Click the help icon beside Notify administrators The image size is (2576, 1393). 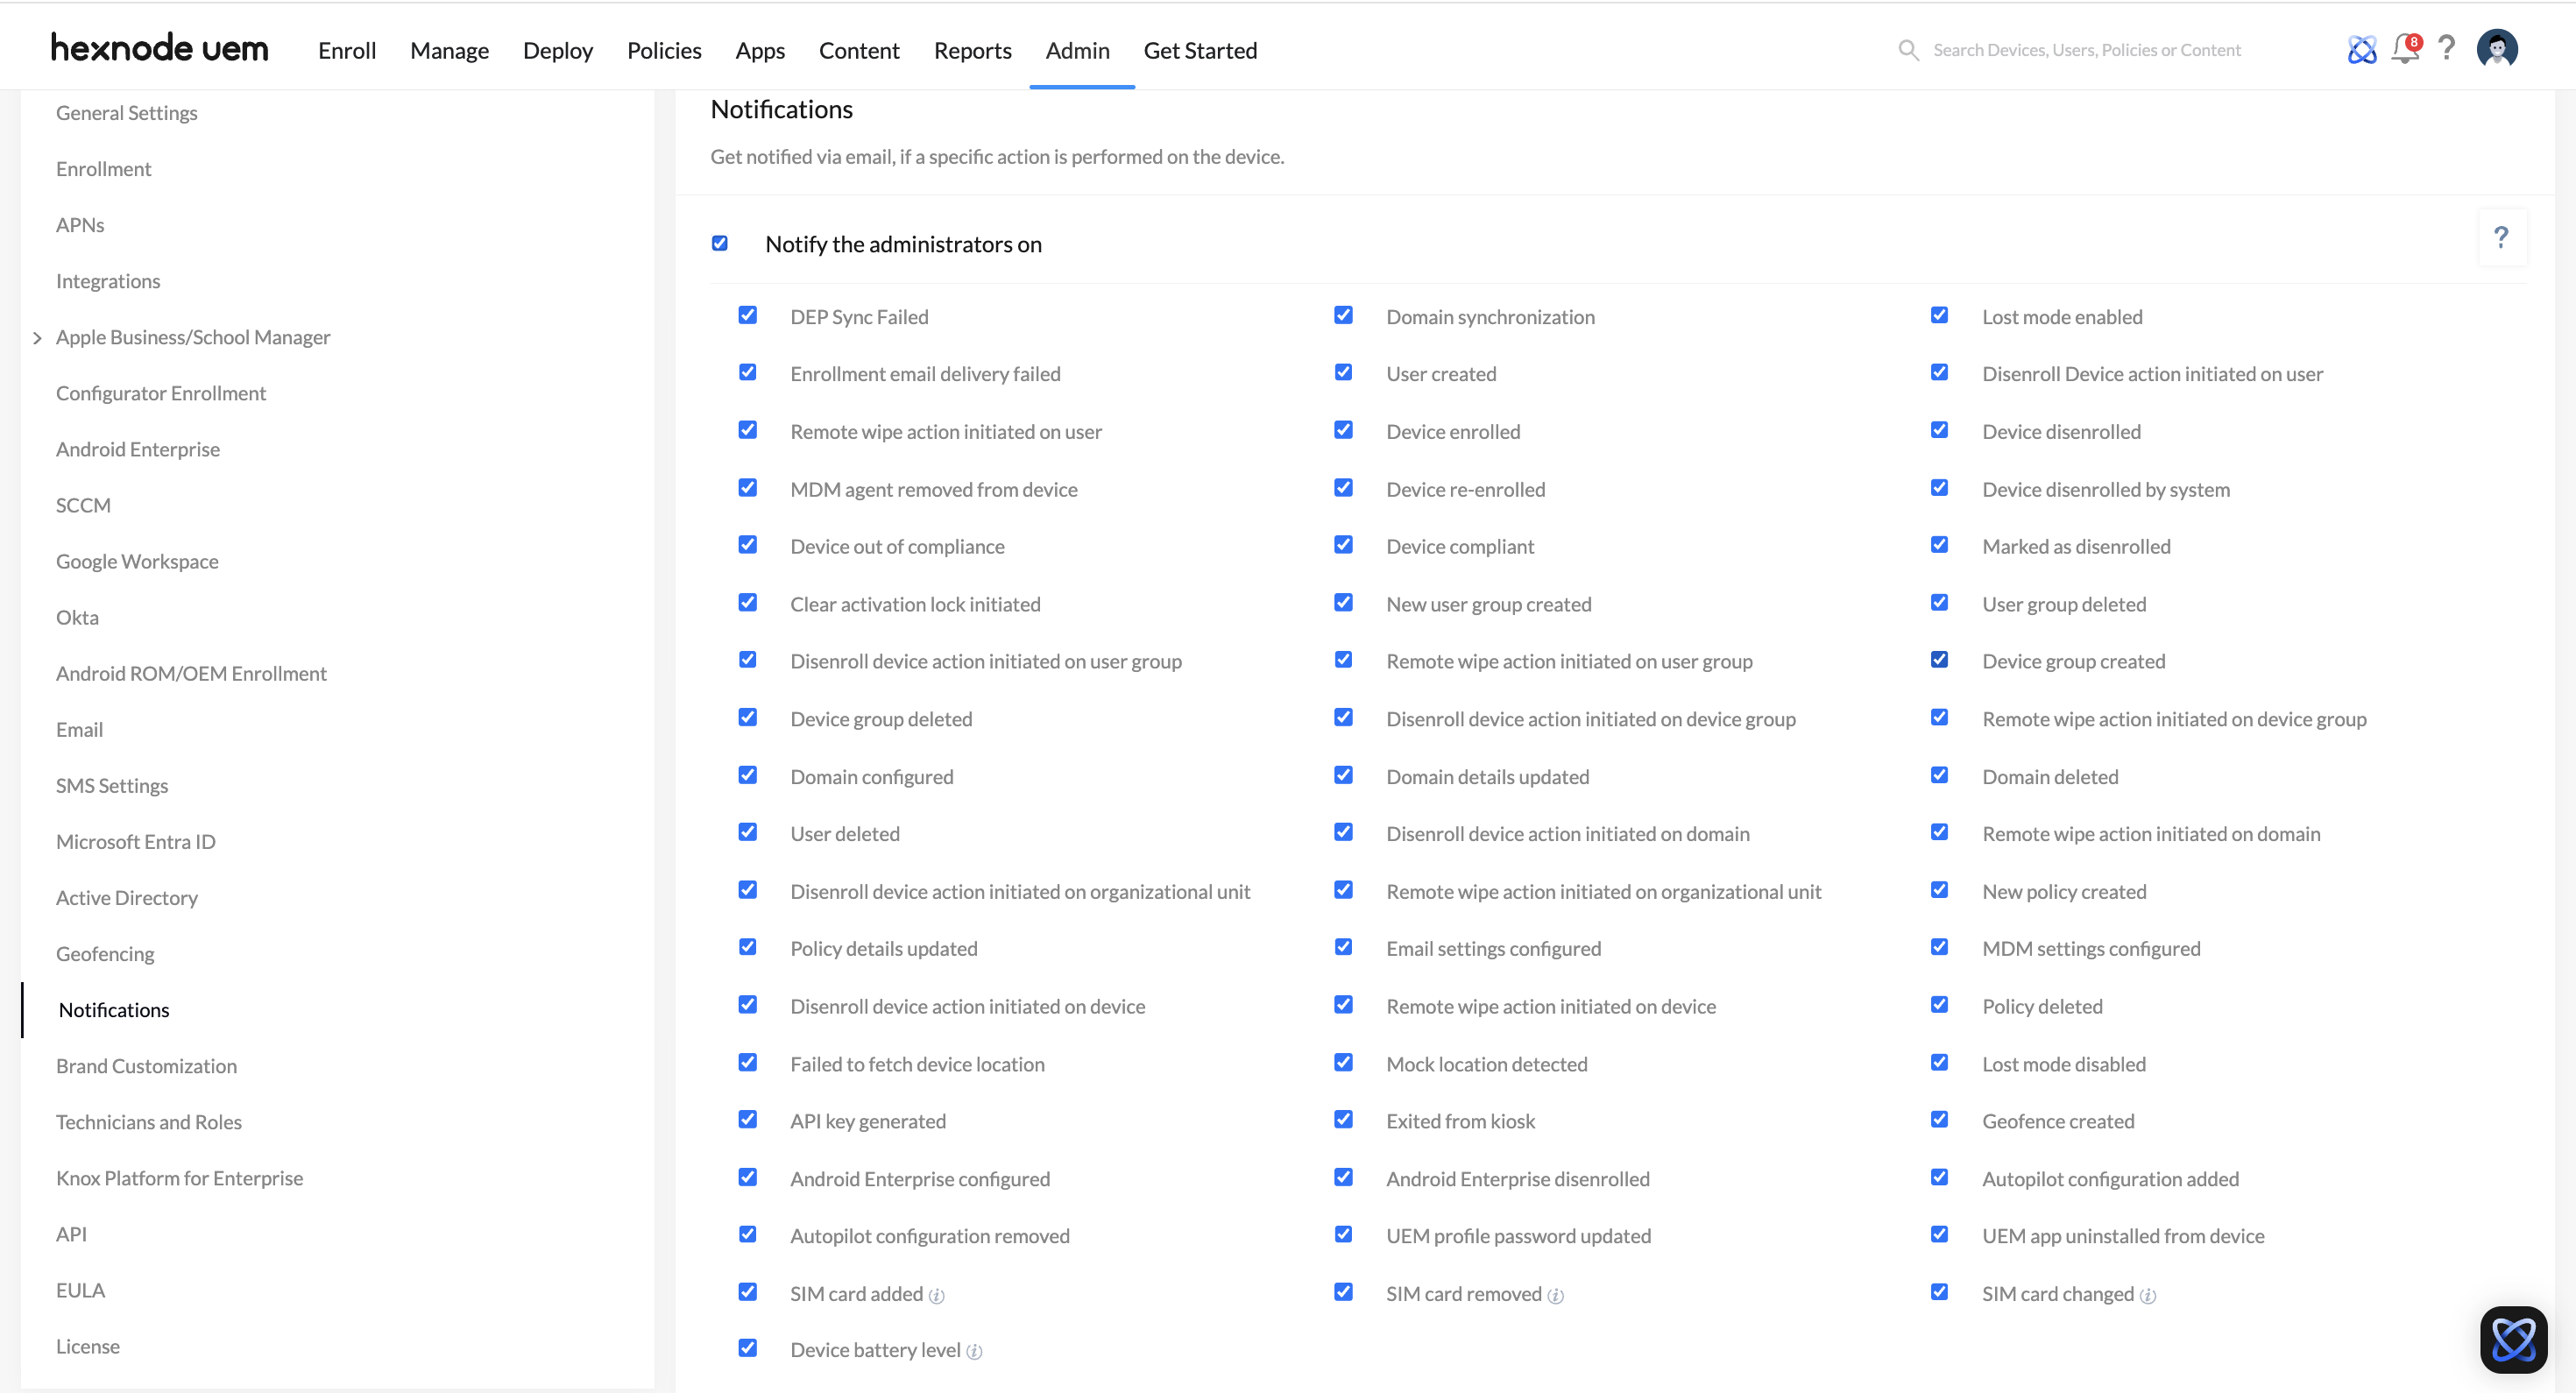tap(2501, 237)
